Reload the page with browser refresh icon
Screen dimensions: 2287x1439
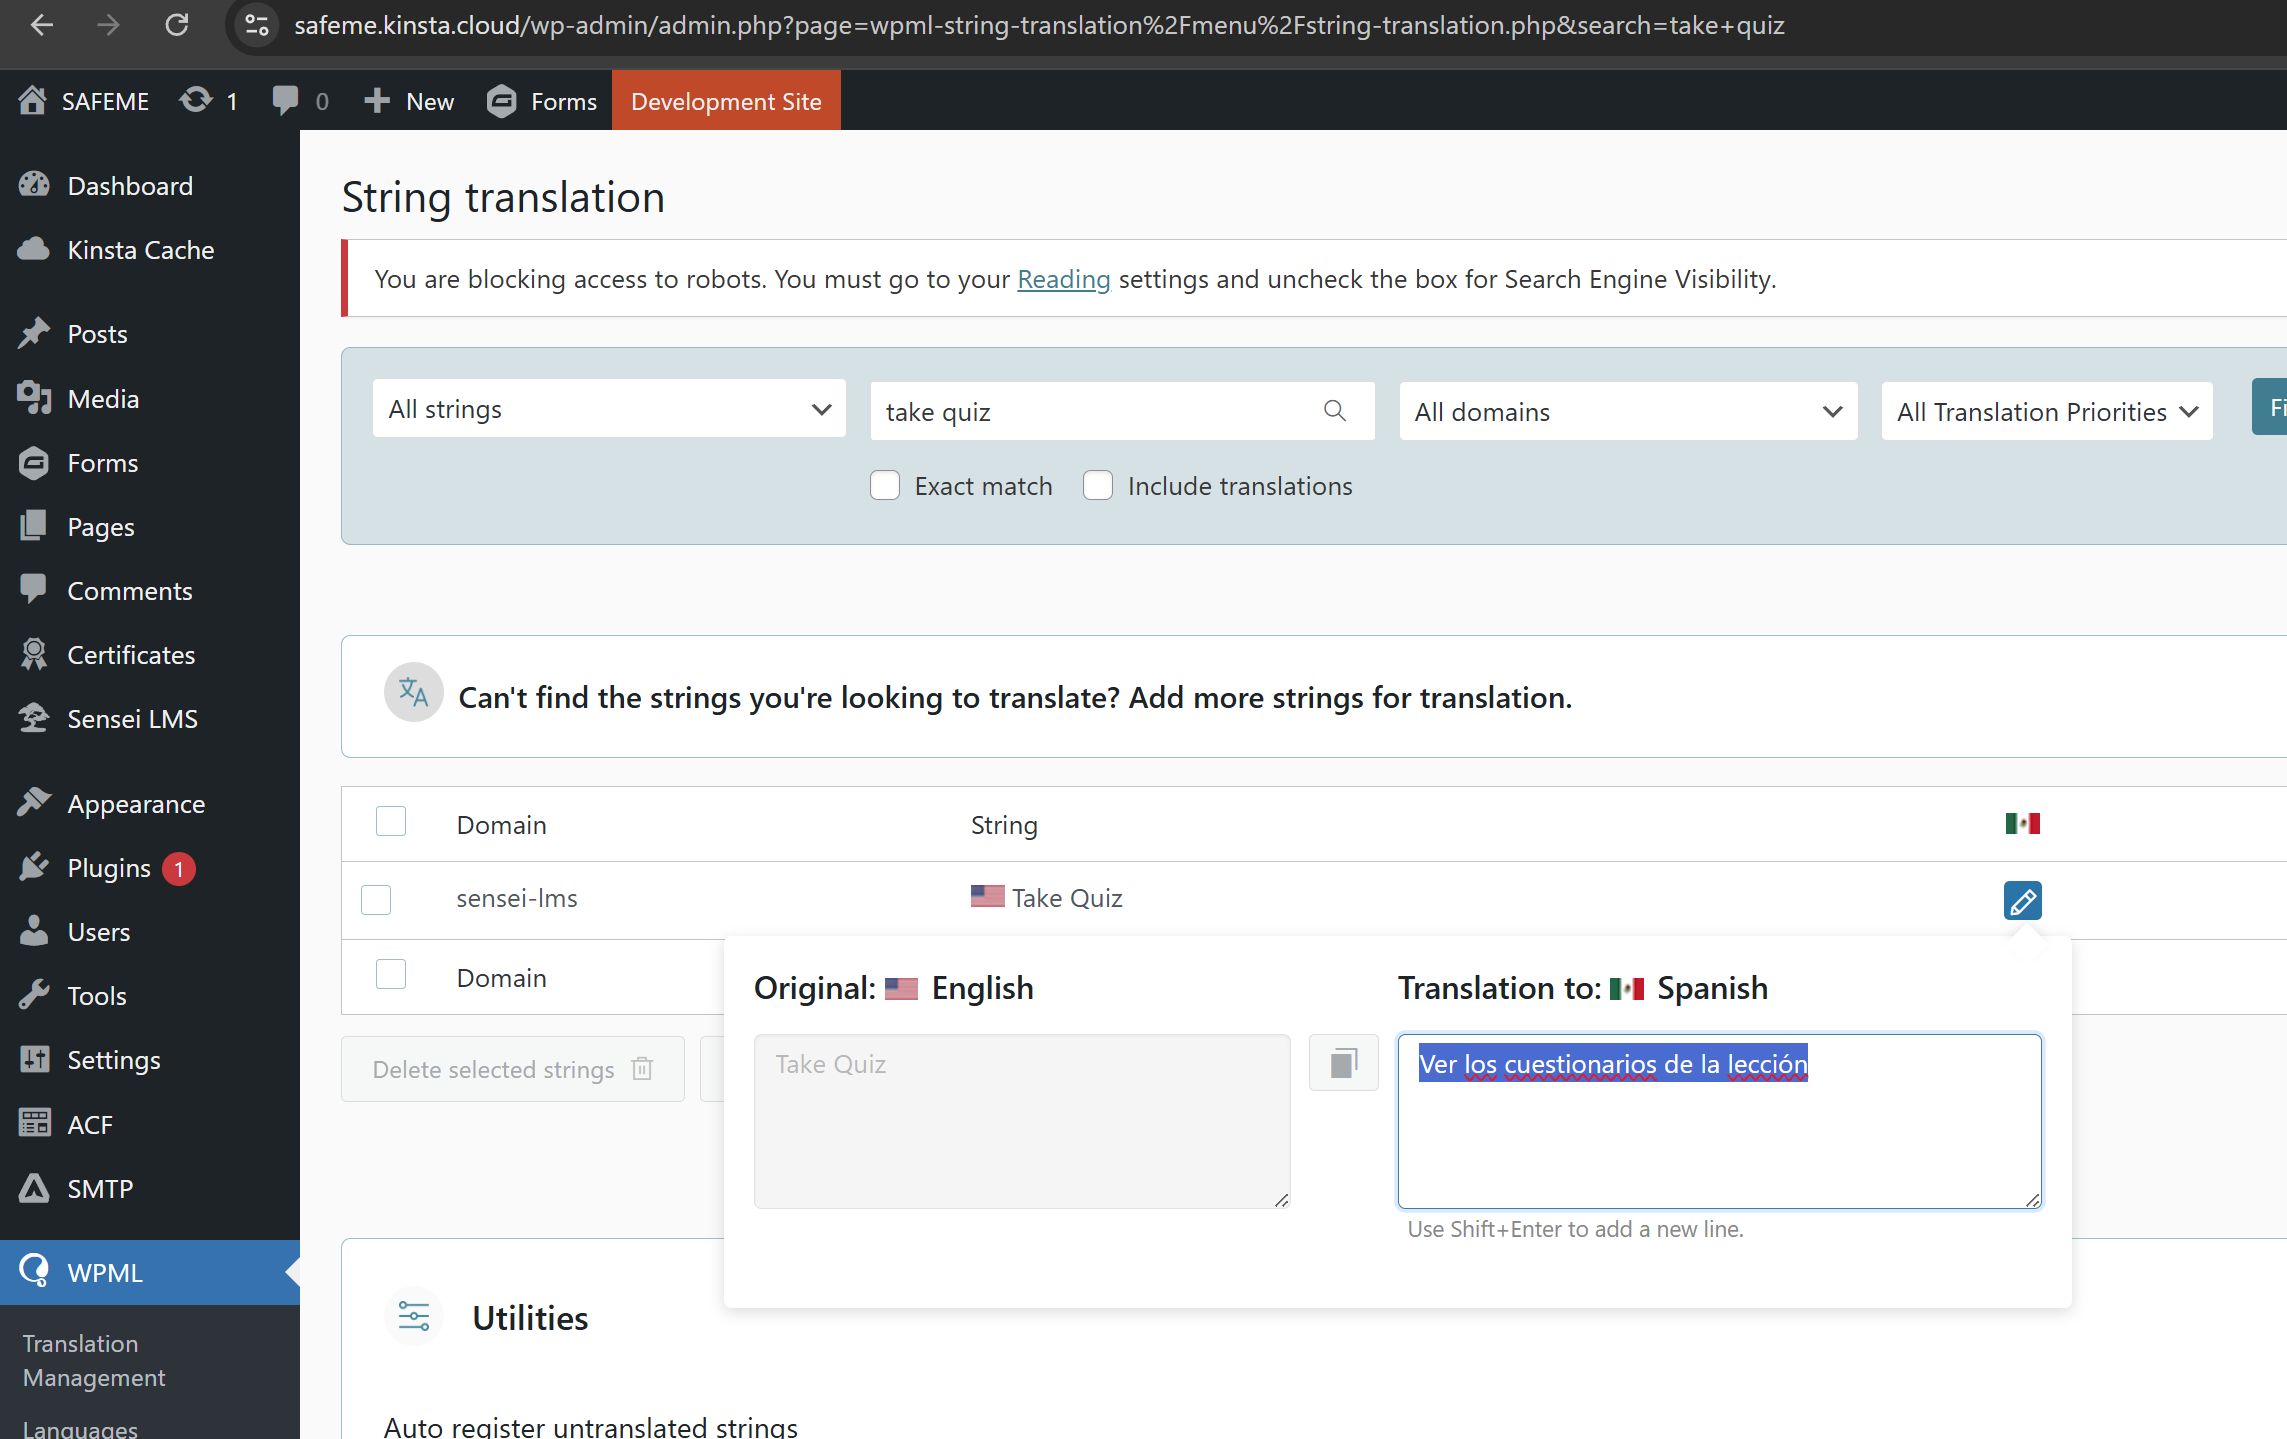point(177,25)
